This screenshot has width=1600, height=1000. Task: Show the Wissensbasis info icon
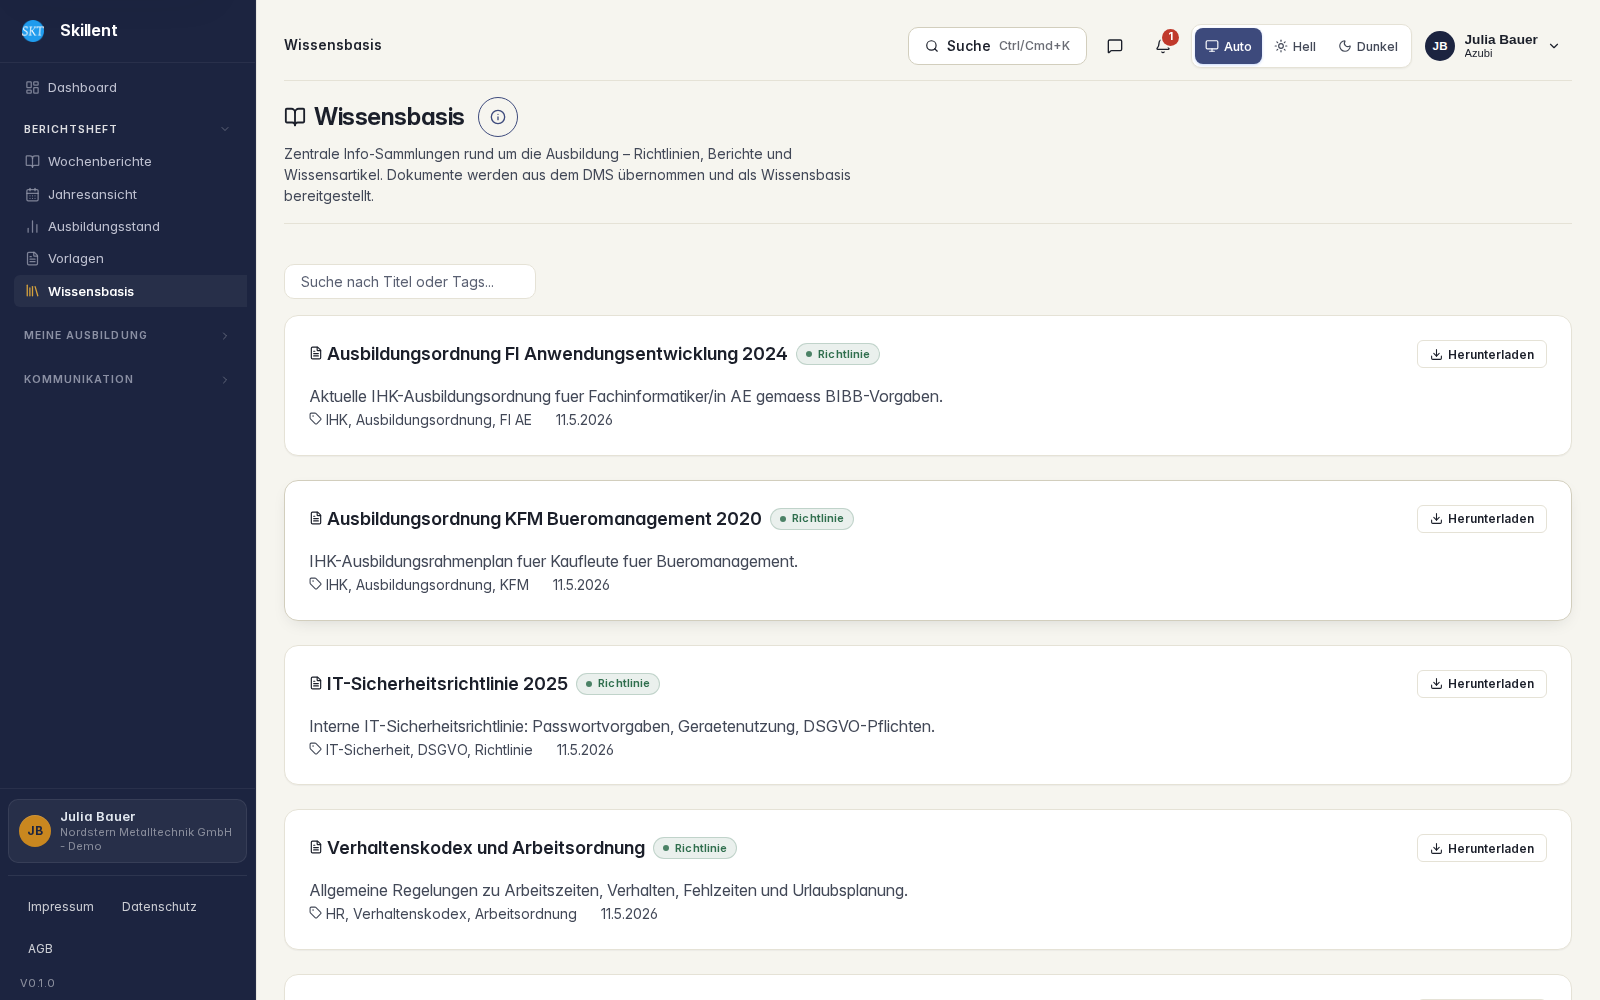(x=498, y=117)
